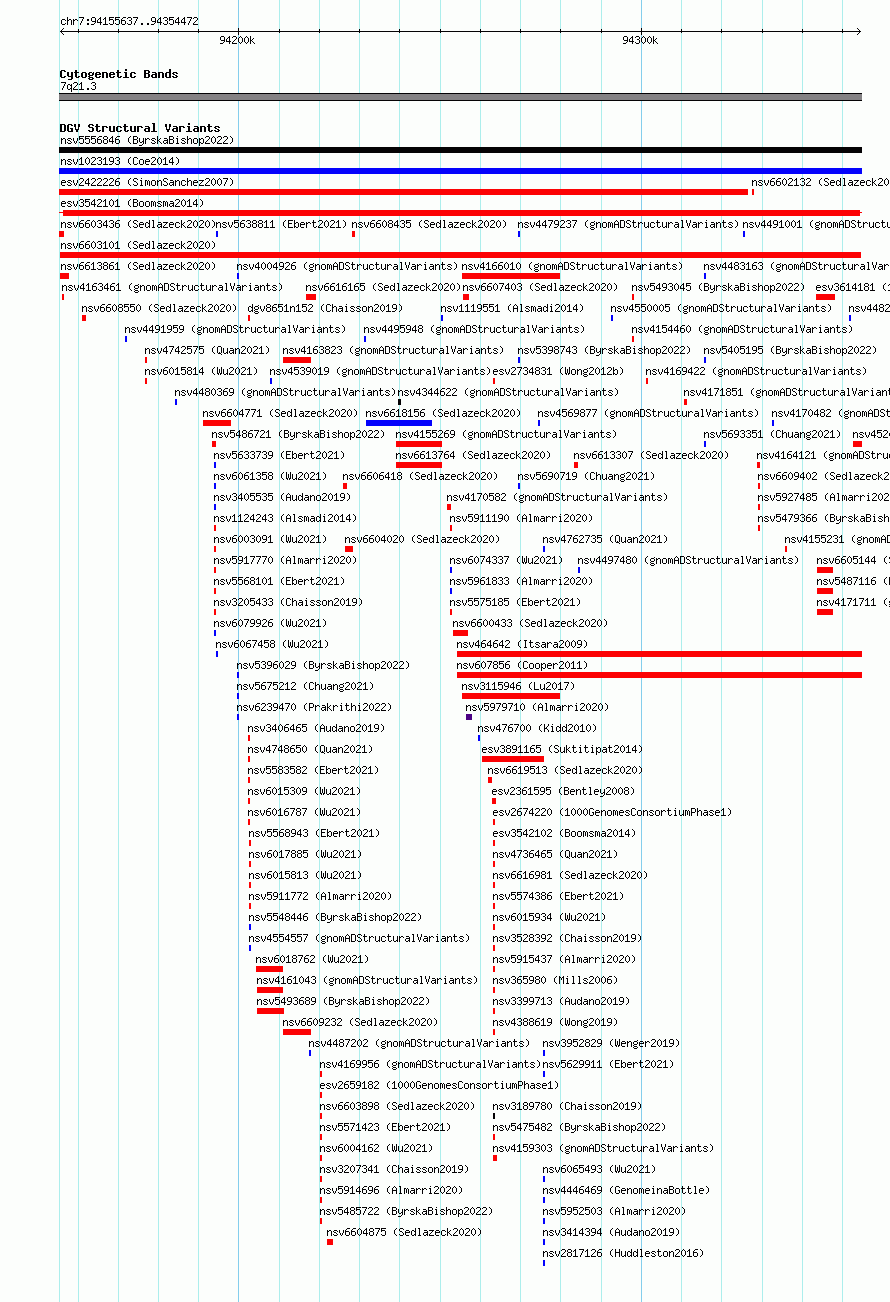The image size is (890, 1302).
Task: Select the nsv2817126 (Huddleston2016) label
Action: coord(623,1253)
